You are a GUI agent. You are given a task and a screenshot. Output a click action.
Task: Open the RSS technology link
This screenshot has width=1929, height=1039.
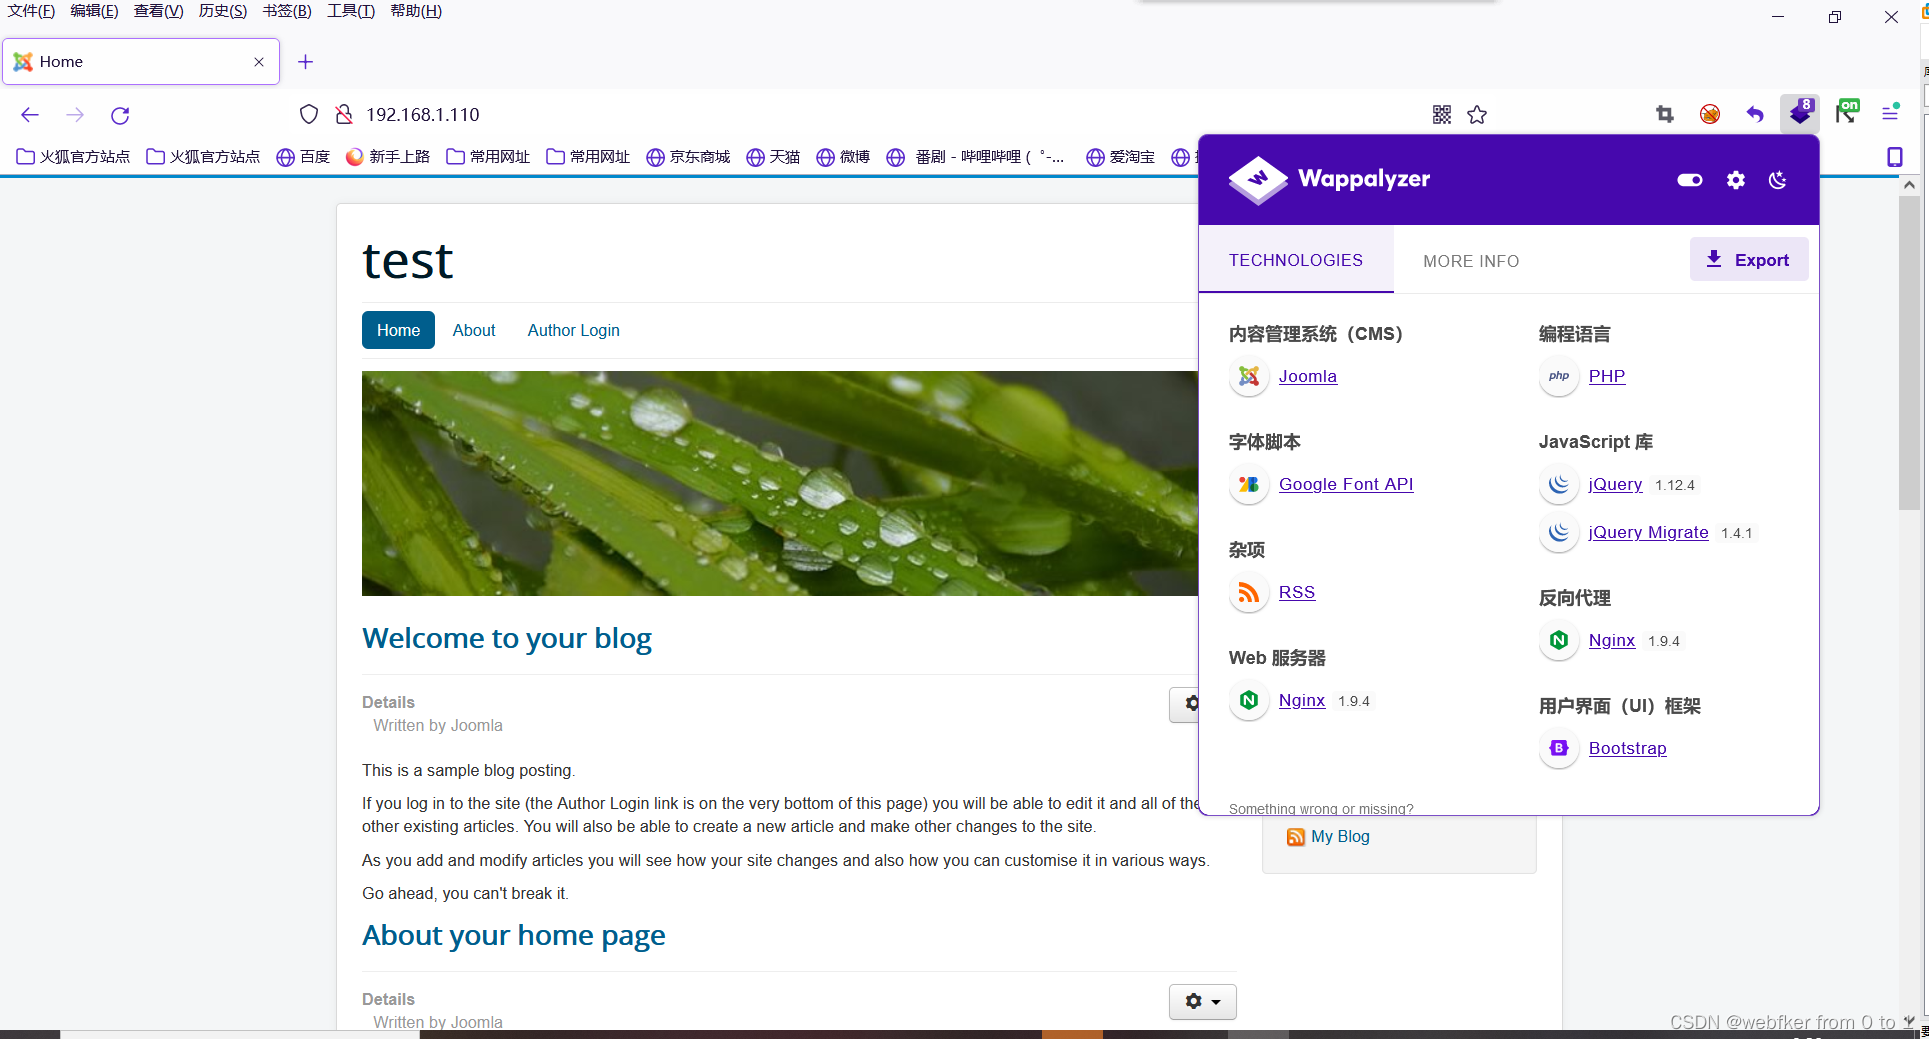click(1297, 592)
